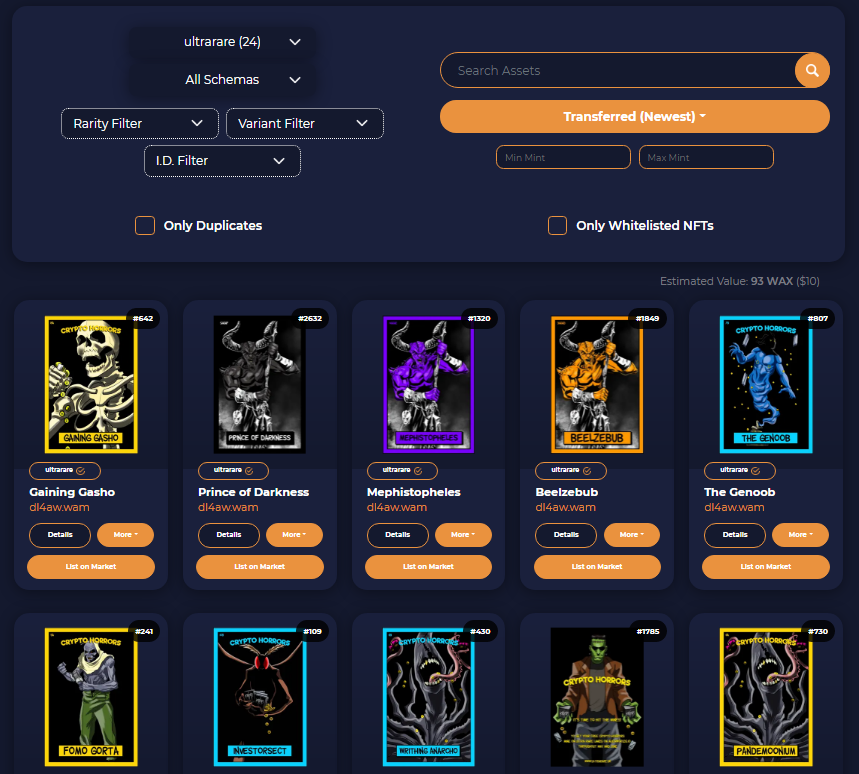859x774 pixels.
Task: Click the Mephistopheles title text
Action: 414,492
